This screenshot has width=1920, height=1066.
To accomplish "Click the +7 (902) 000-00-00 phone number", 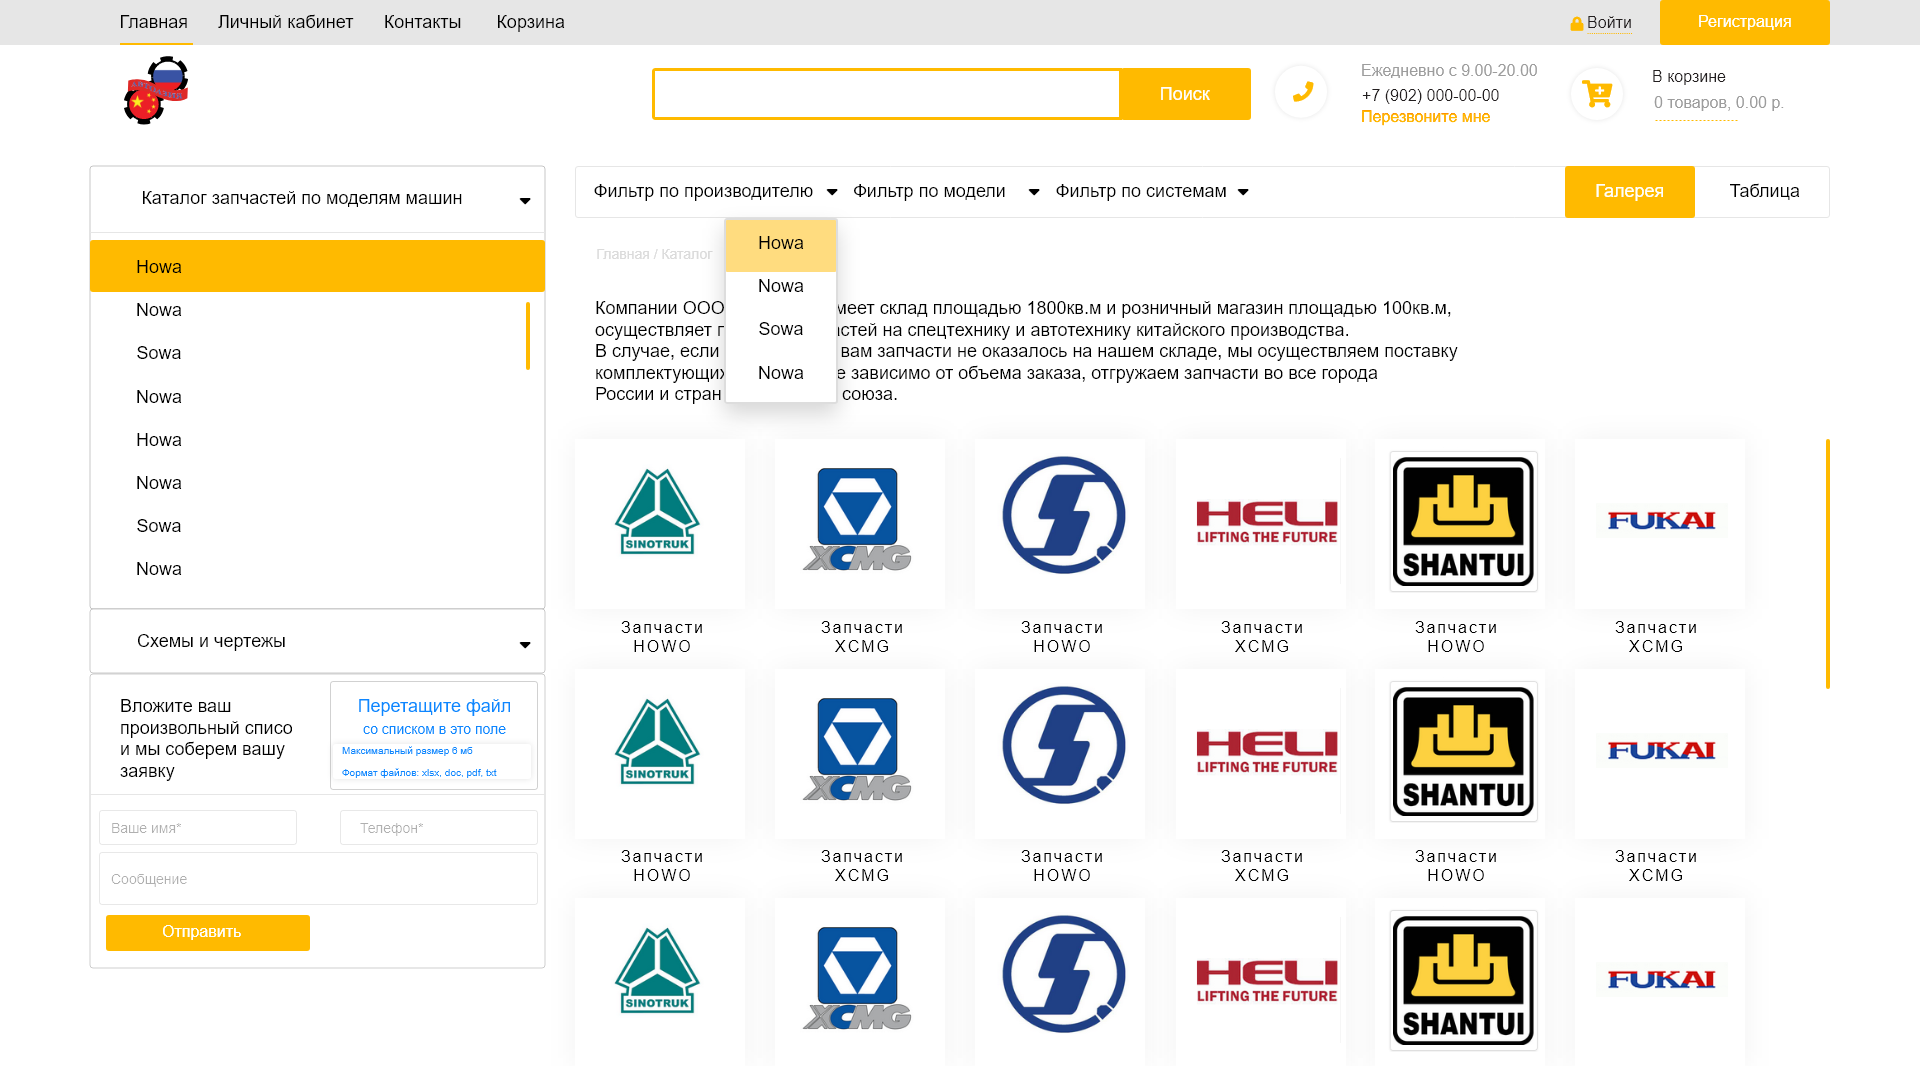I will point(1430,96).
